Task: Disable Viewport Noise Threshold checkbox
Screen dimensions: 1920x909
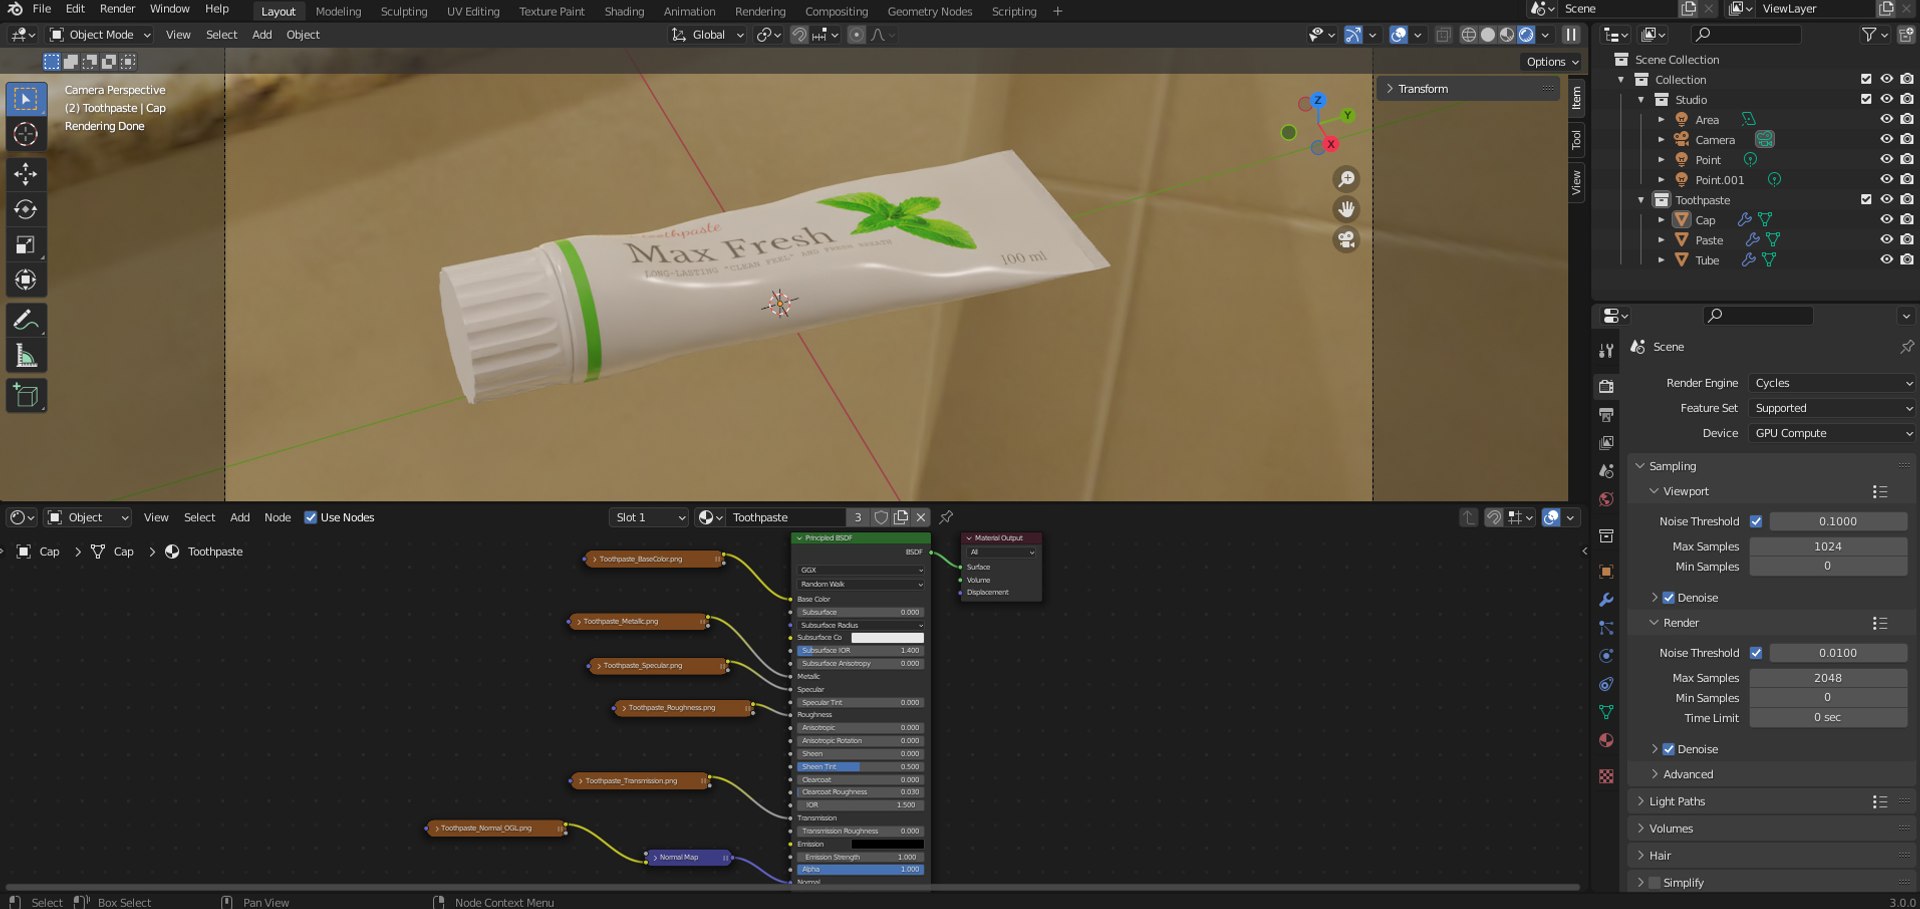Action: 1756,521
